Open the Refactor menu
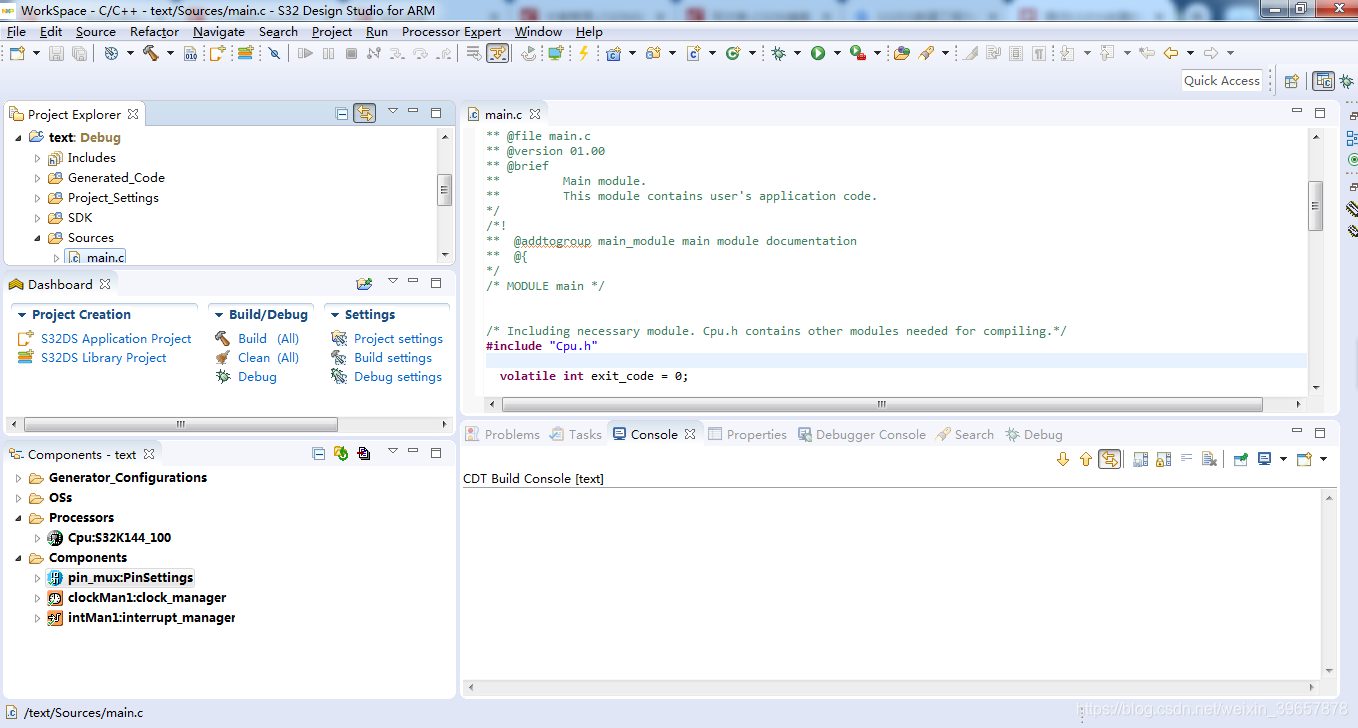The image size is (1358, 728). click(x=154, y=31)
